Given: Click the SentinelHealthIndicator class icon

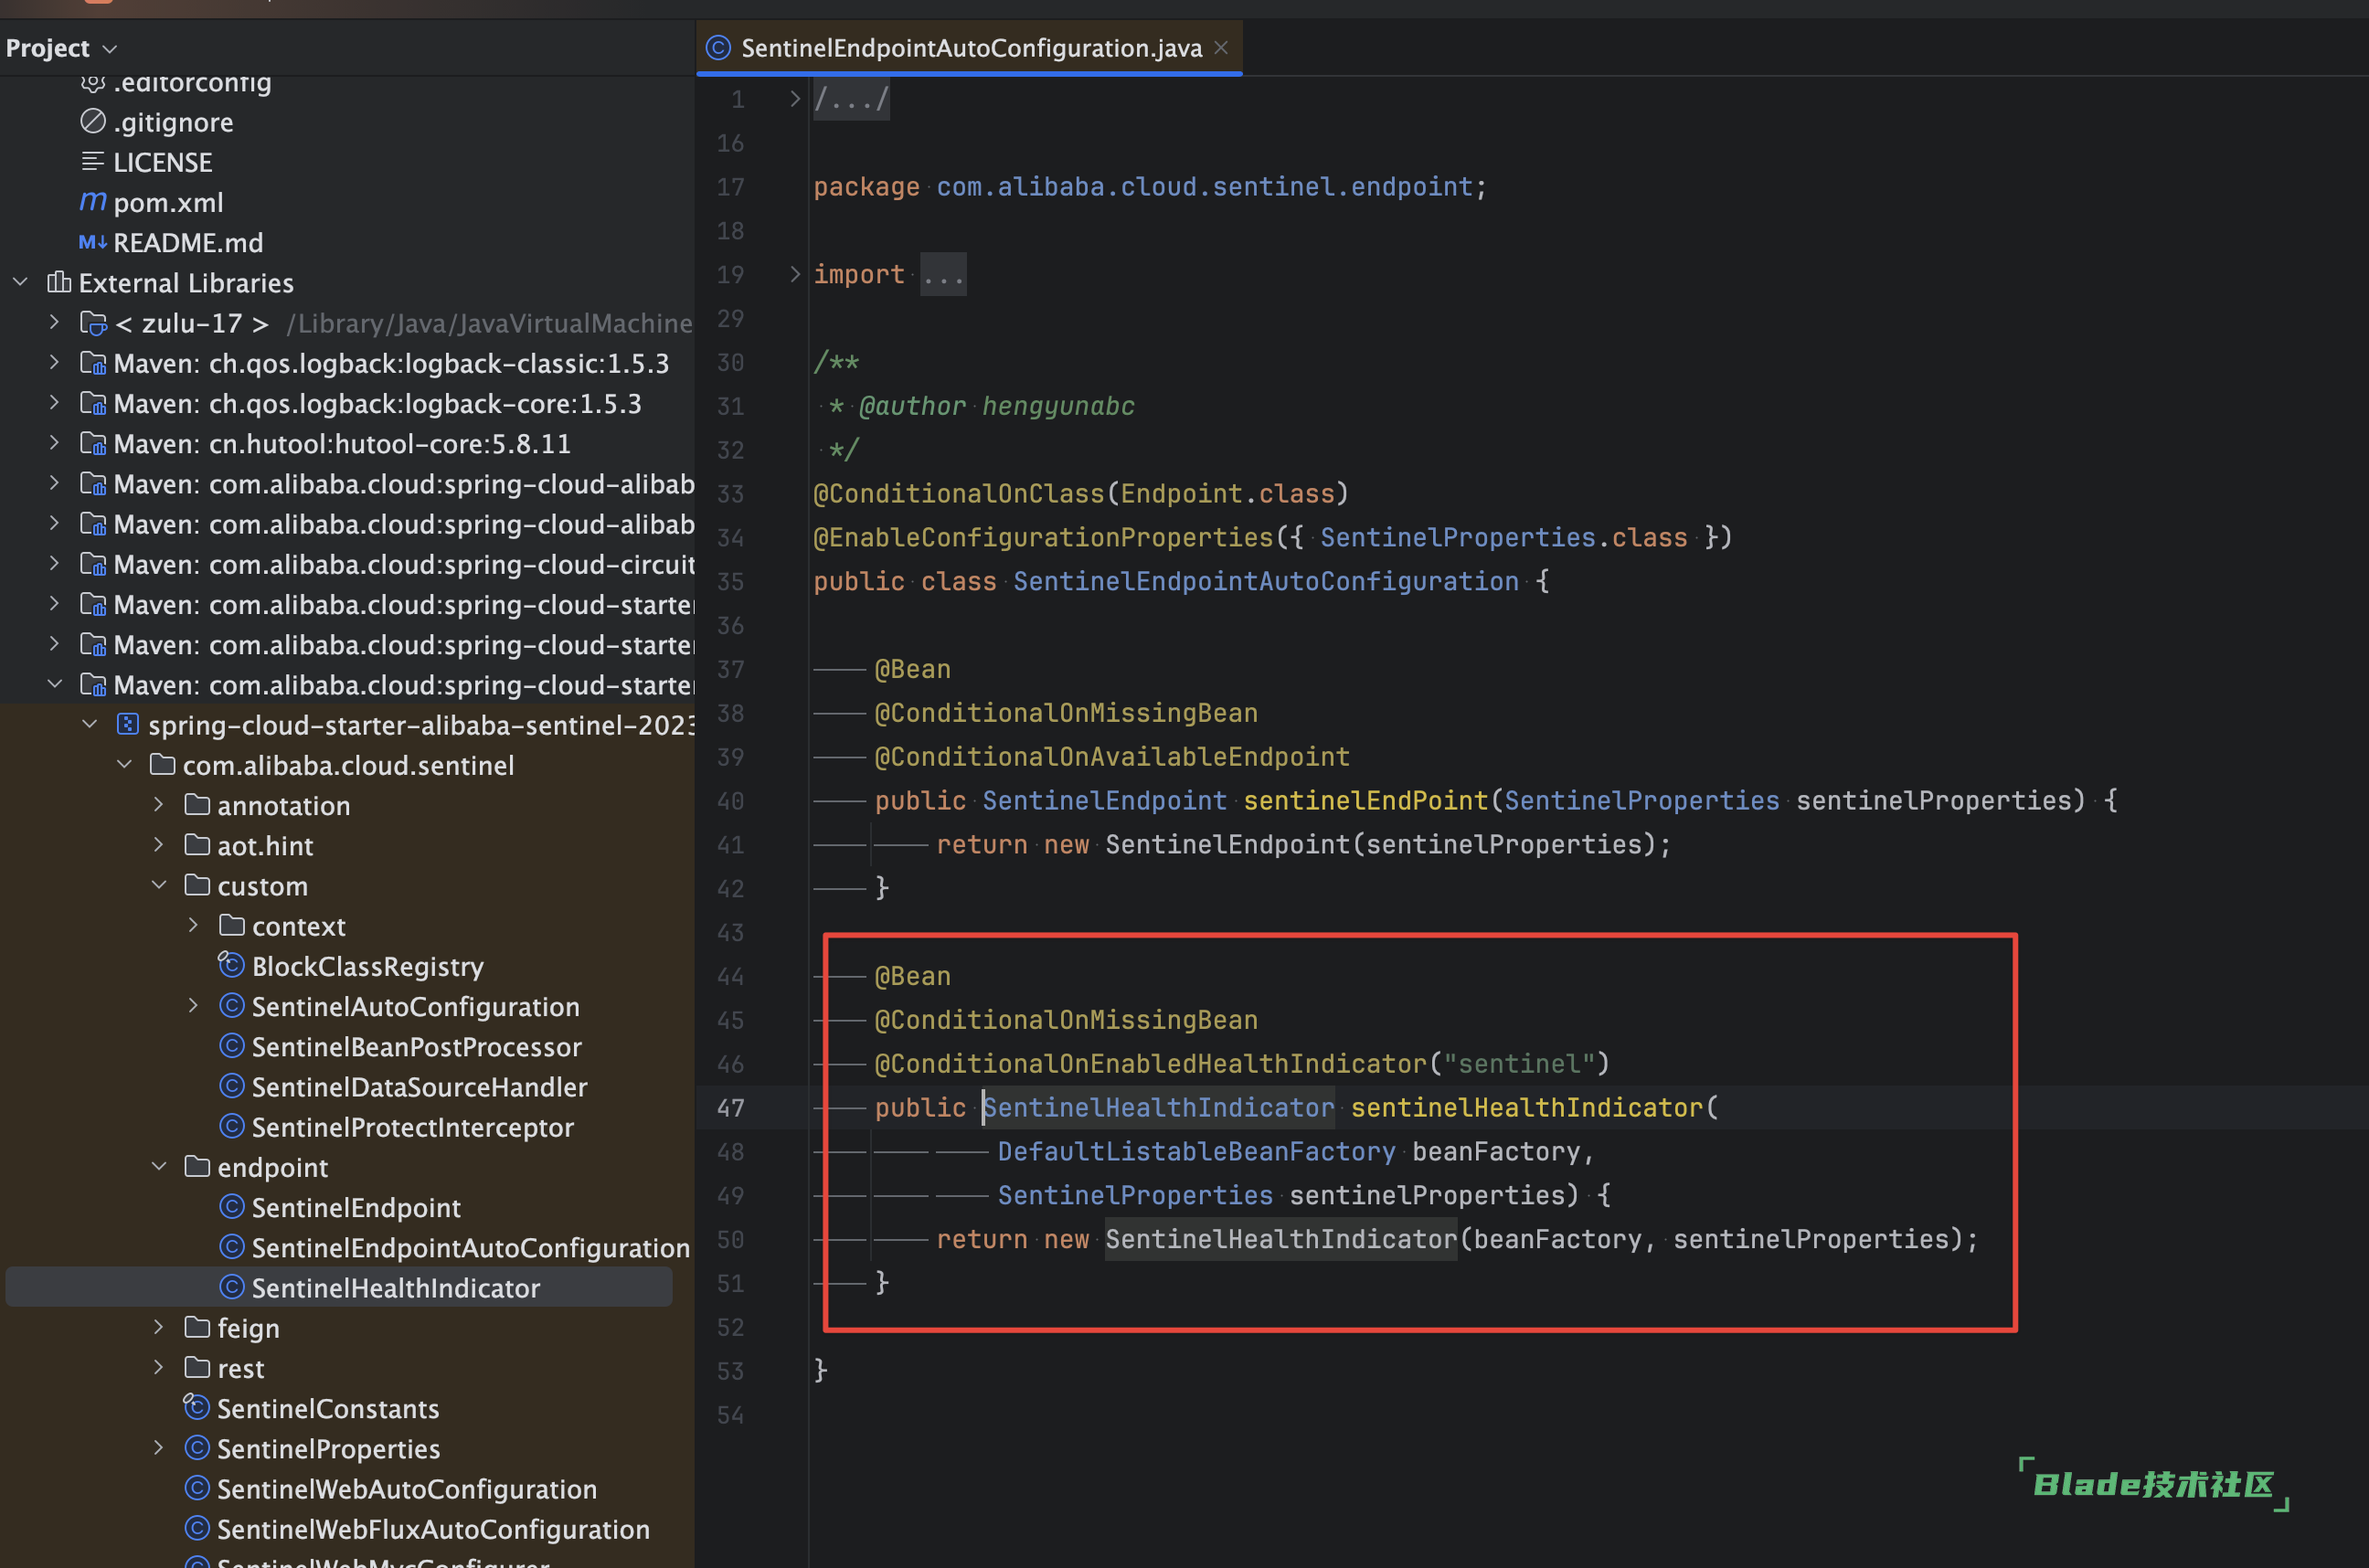Looking at the screenshot, I should point(232,1287).
